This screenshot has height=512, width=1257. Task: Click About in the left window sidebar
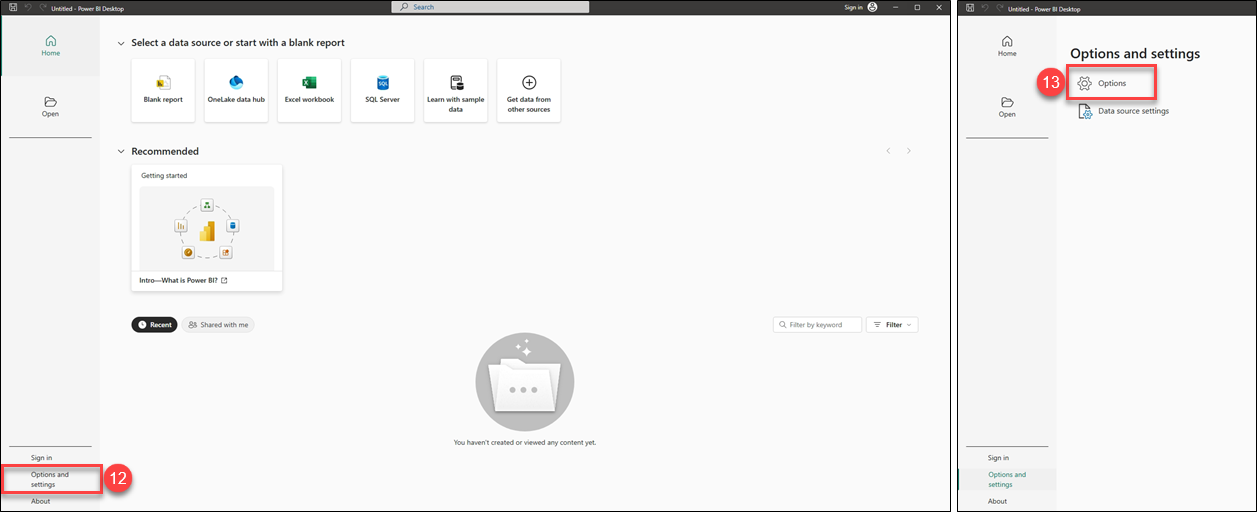[x=40, y=501]
